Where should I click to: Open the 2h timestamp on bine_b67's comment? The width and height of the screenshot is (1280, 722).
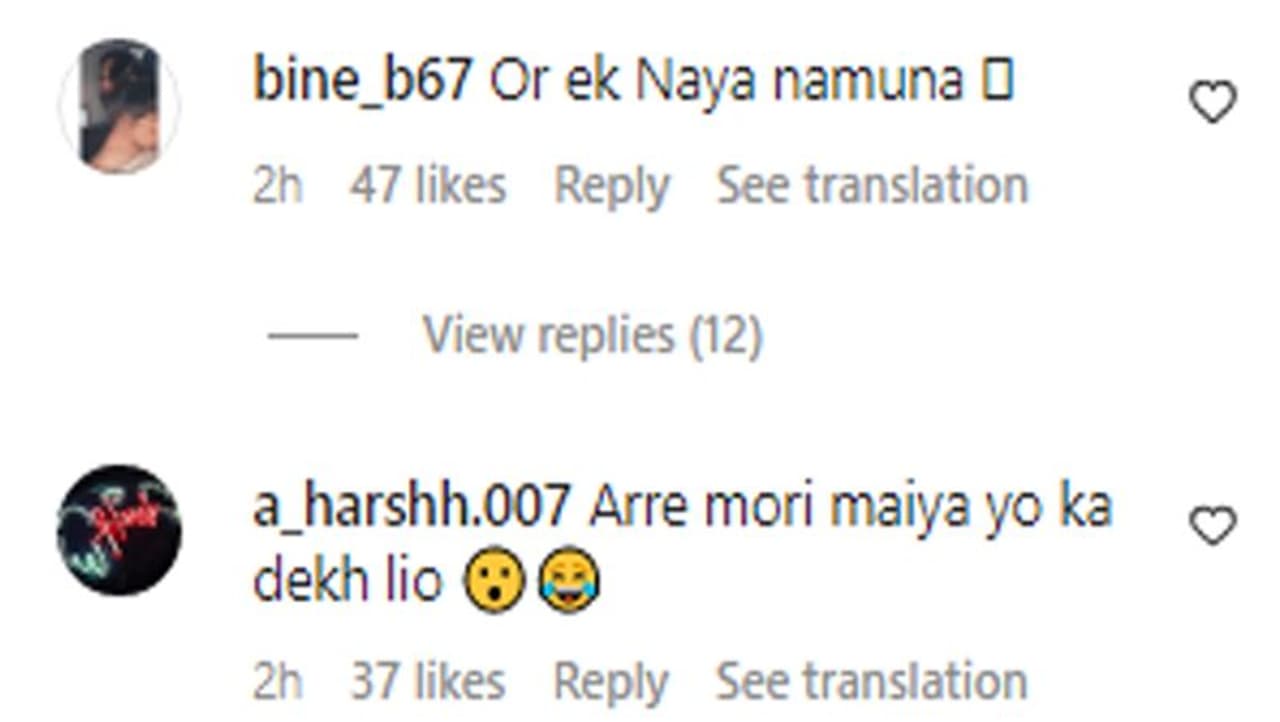point(277,186)
